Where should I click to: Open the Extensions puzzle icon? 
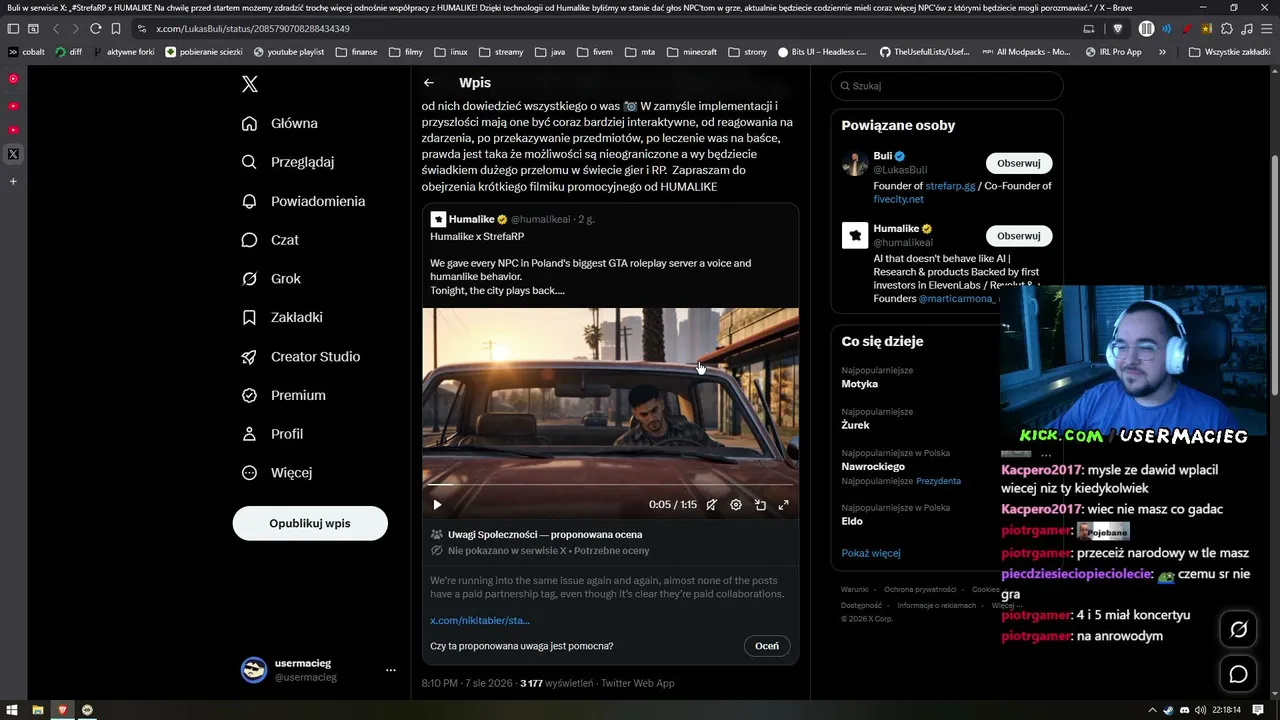[1227, 29]
